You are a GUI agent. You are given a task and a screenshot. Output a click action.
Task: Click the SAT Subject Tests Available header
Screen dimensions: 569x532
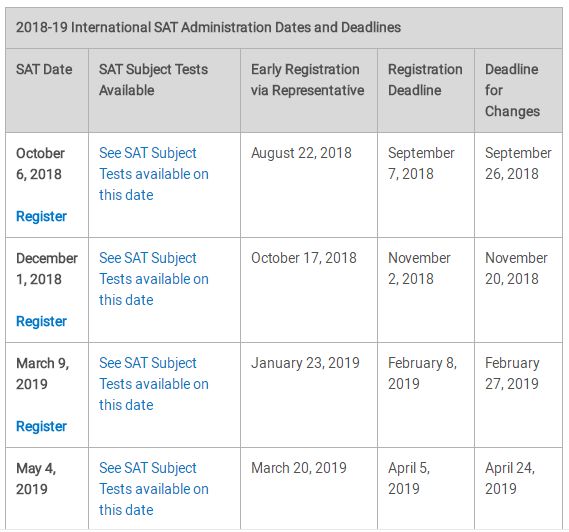click(153, 79)
